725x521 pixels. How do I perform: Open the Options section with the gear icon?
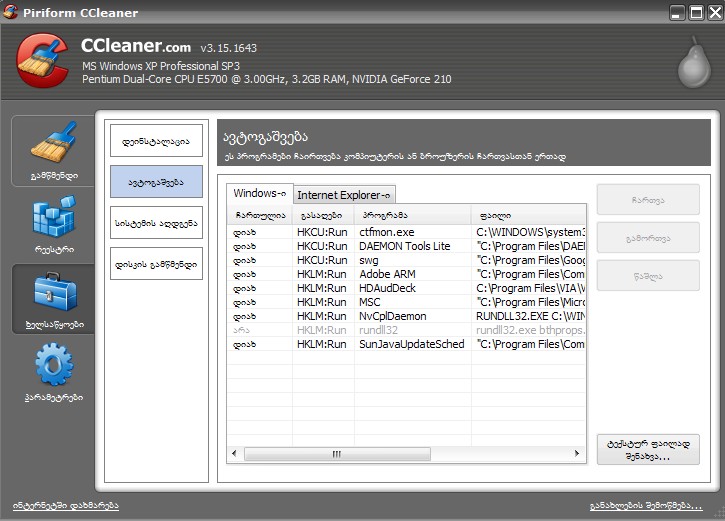[x=53, y=371]
